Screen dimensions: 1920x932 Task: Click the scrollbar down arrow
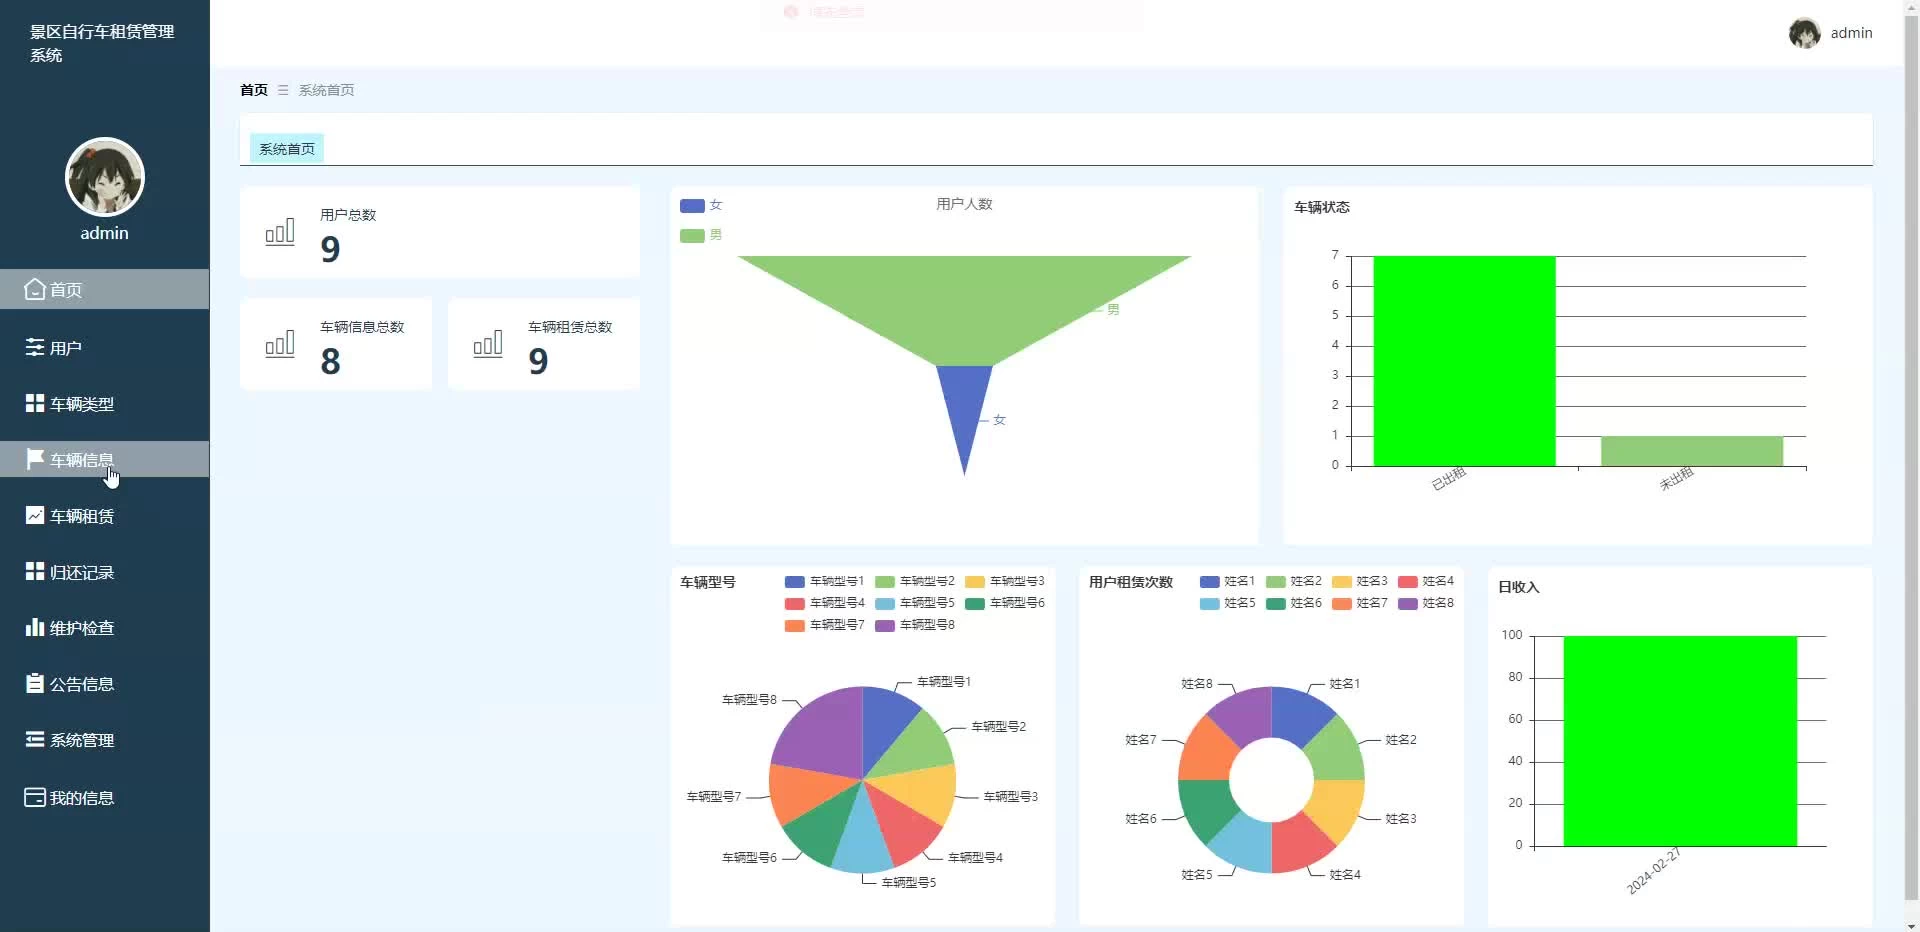point(1911,924)
